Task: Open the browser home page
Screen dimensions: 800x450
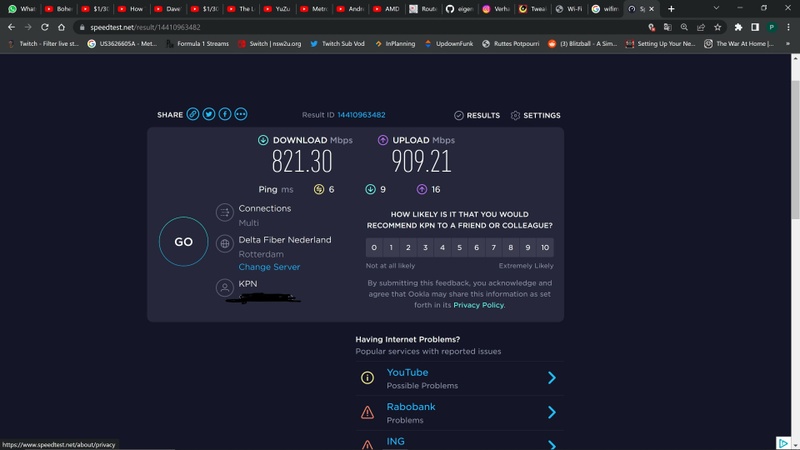Action: point(61,27)
